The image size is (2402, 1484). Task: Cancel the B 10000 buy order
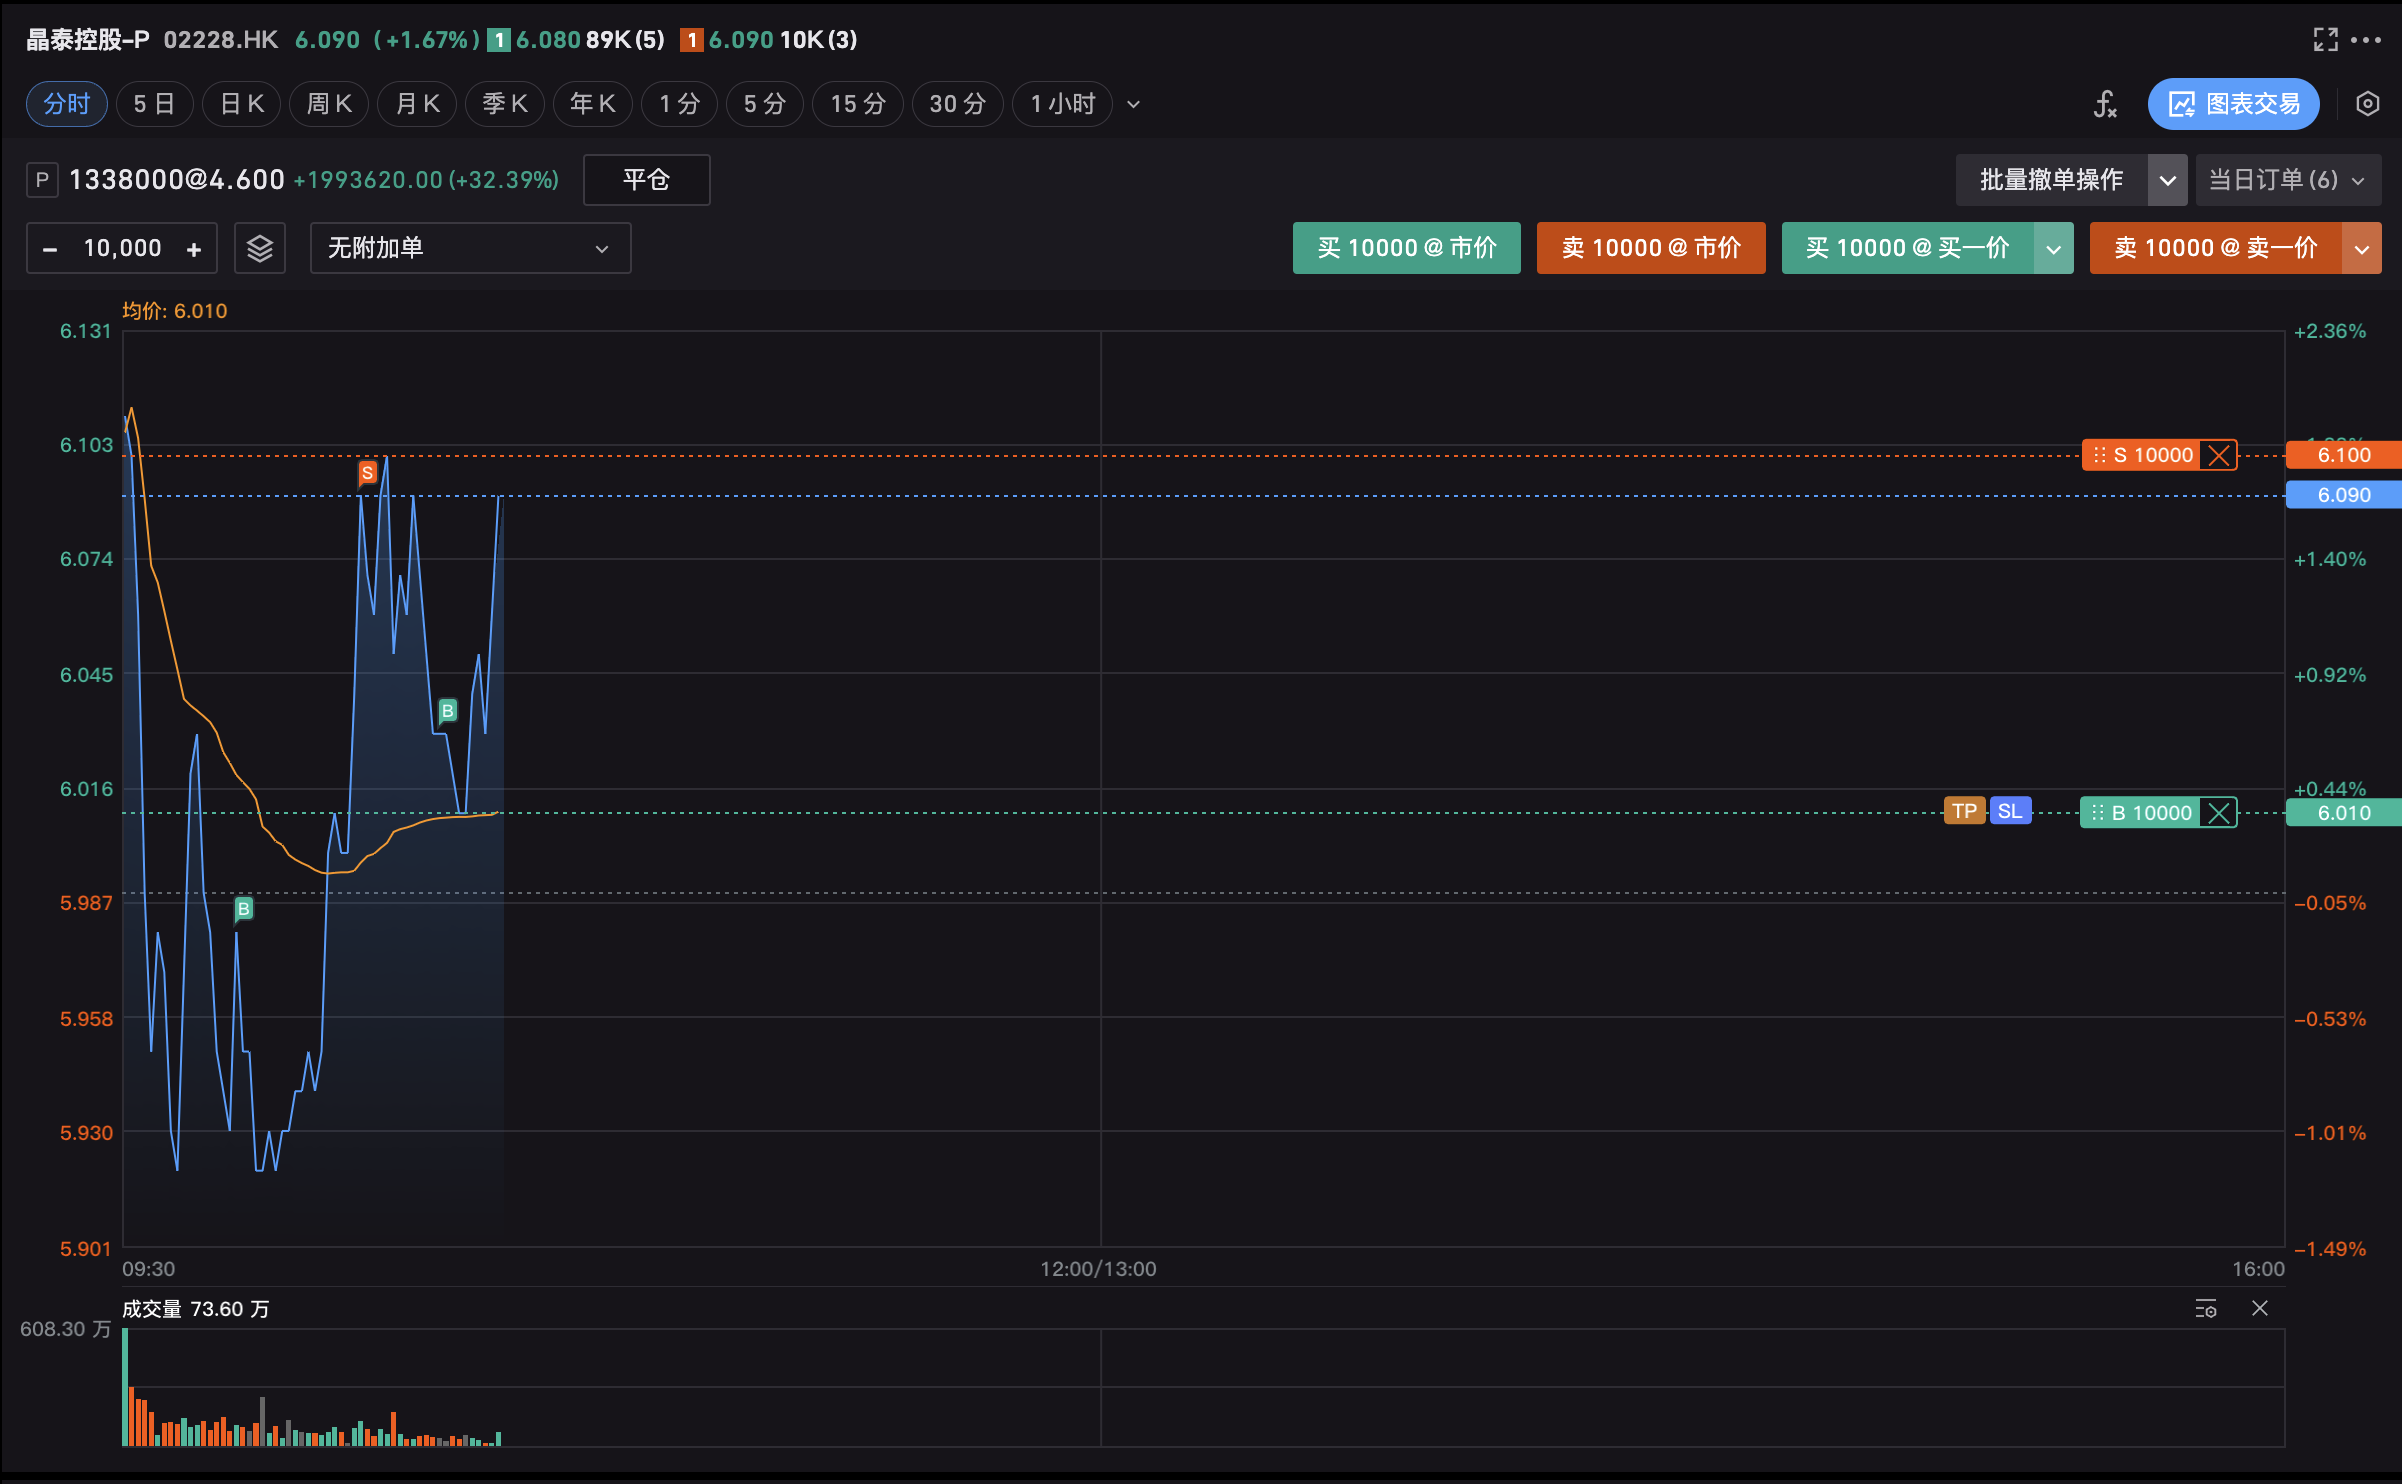[x=2219, y=813]
